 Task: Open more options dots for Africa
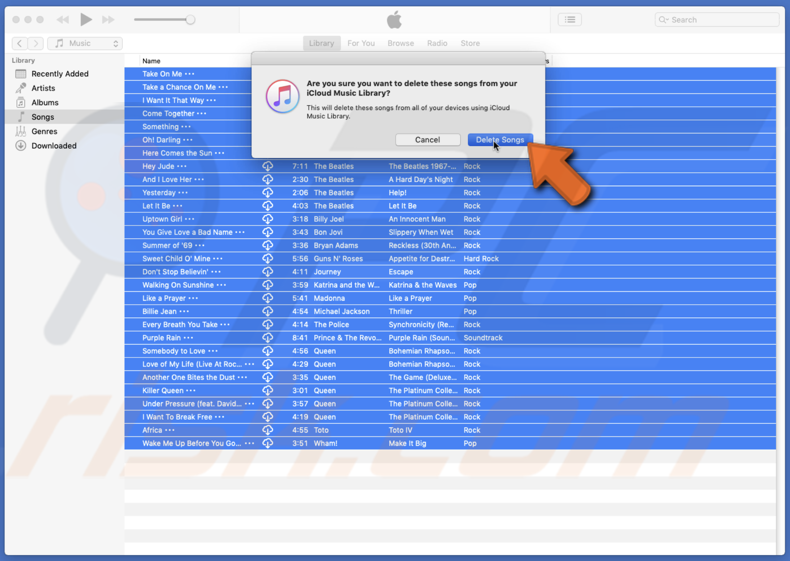click(169, 430)
